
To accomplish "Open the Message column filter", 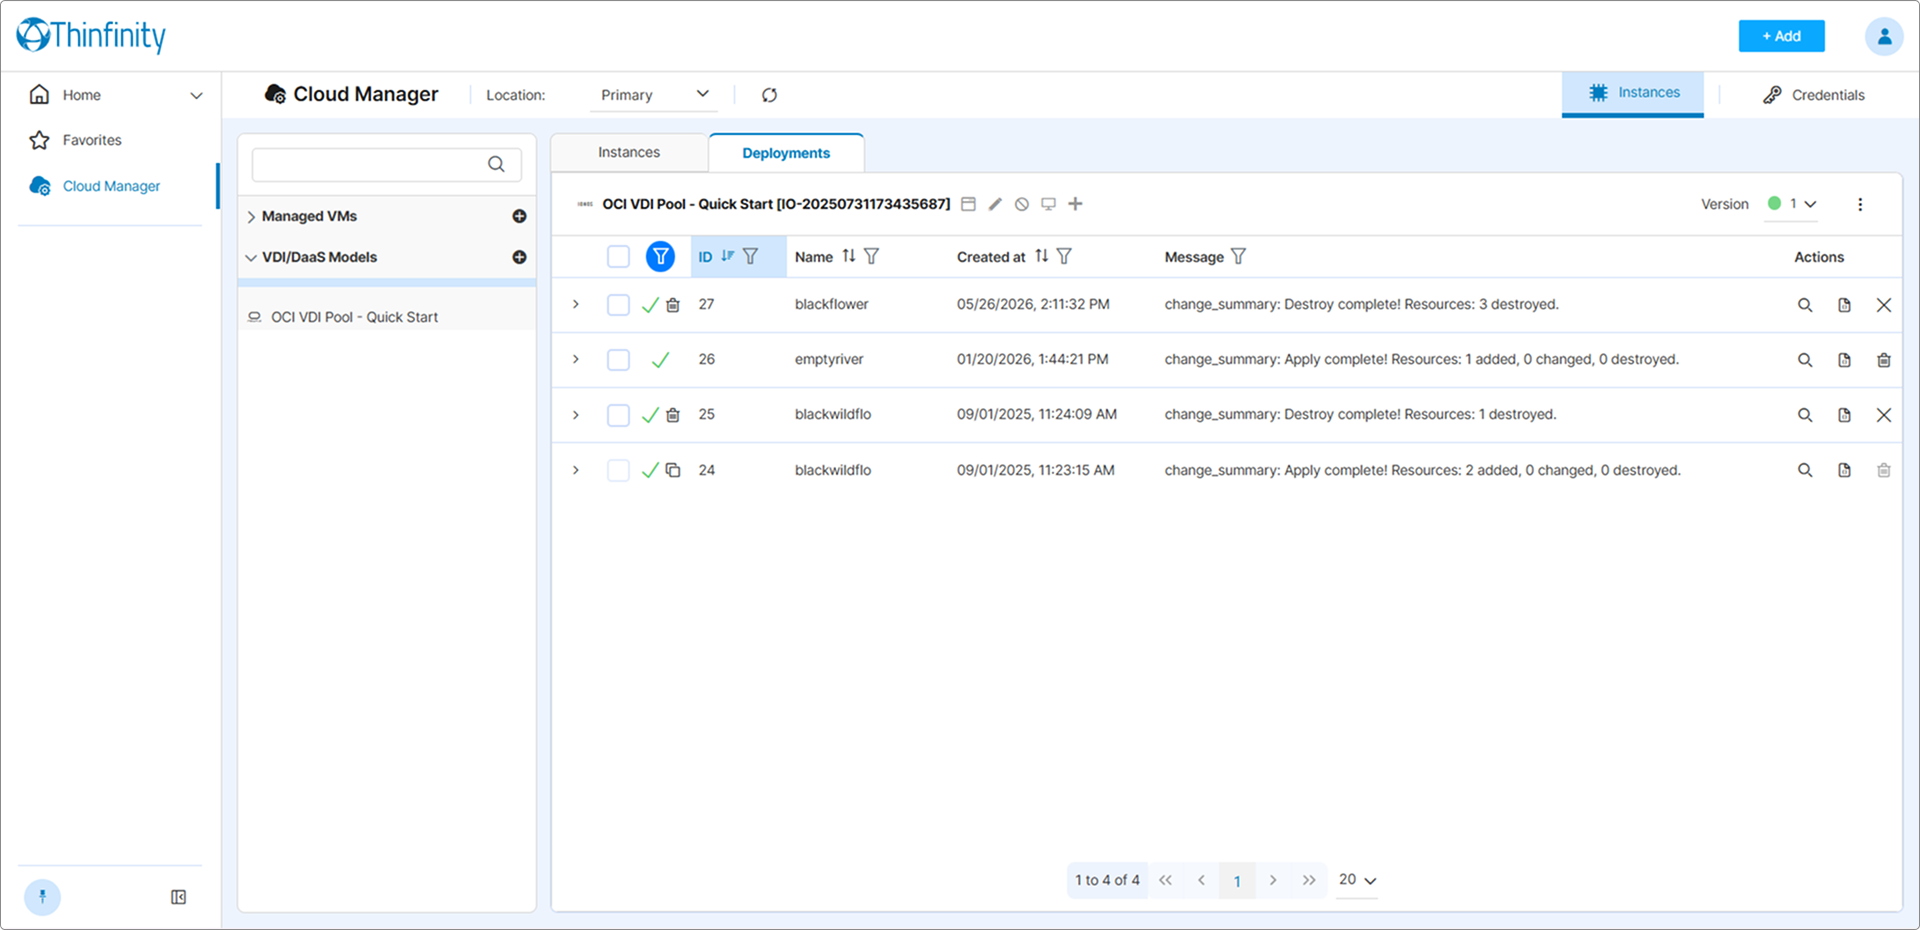I will coord(1238,256).
